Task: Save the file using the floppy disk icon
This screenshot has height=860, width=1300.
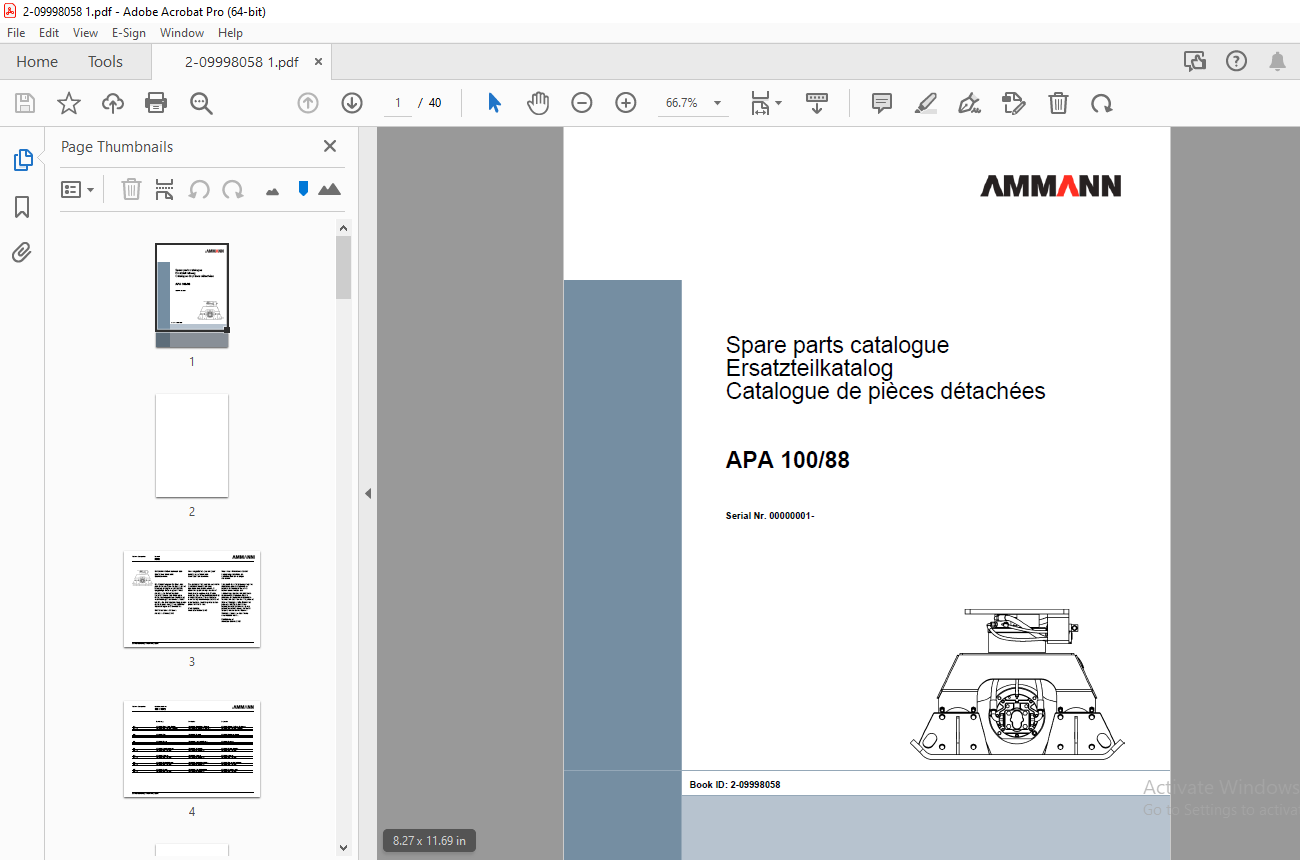Action: [x=25, y=103]
